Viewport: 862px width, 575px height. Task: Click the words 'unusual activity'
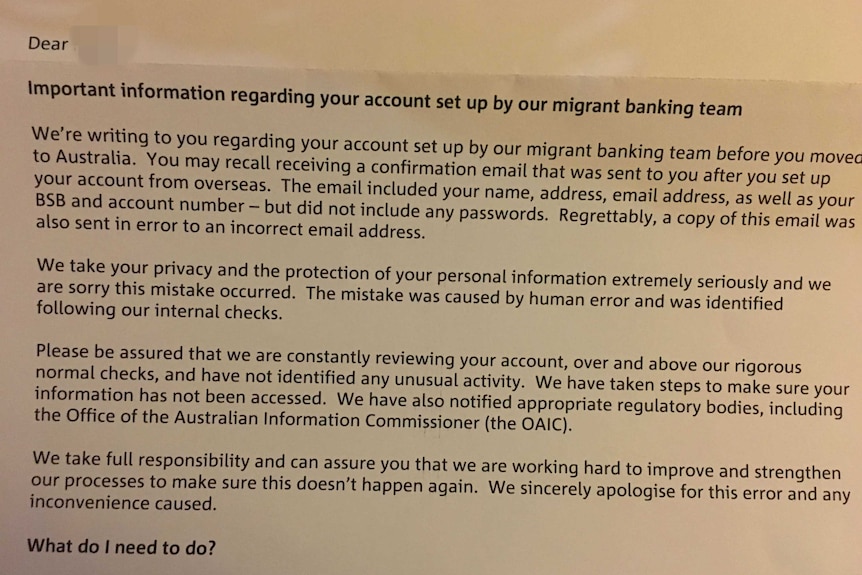[458, 380]
